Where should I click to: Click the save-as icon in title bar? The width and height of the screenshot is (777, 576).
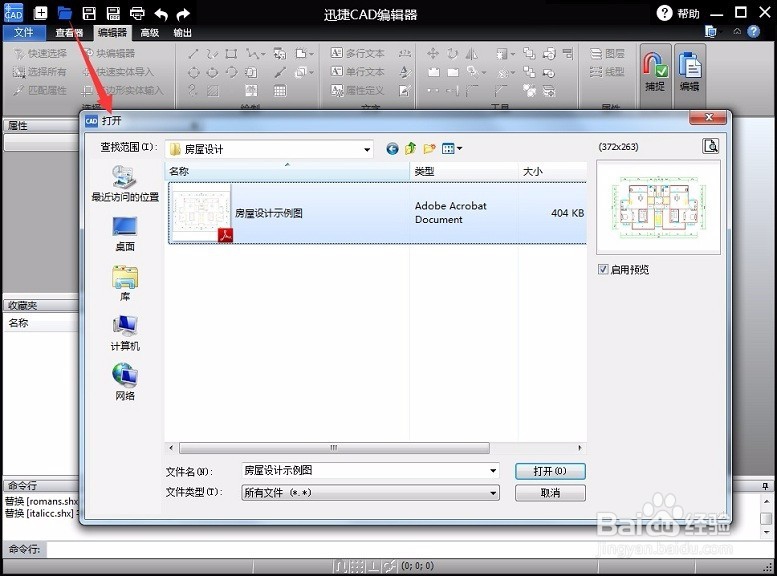pos(113,13)
